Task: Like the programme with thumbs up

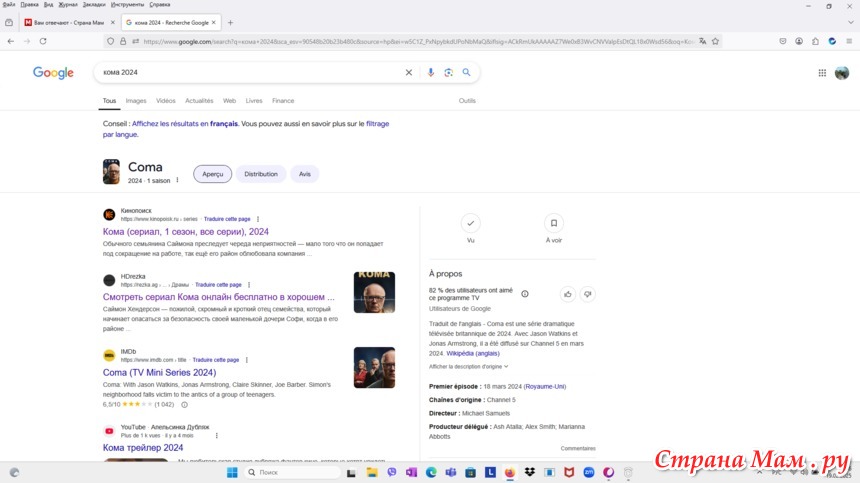Action: (568, 294)
